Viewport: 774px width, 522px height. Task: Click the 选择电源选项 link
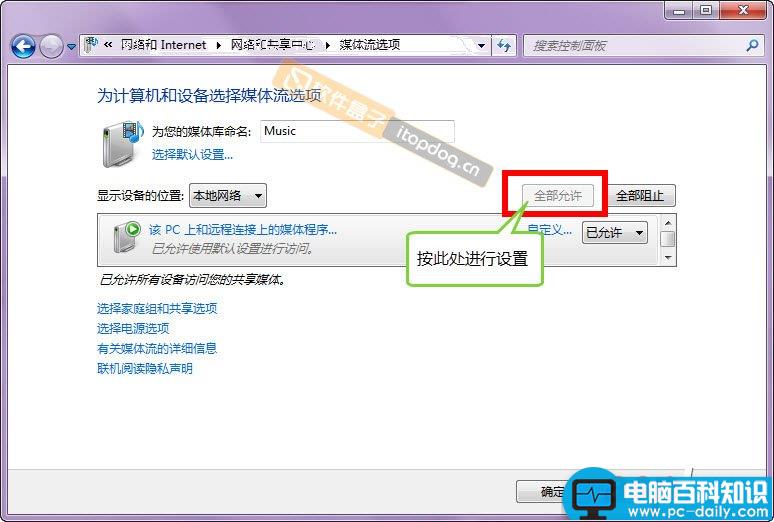coord(133,329)
